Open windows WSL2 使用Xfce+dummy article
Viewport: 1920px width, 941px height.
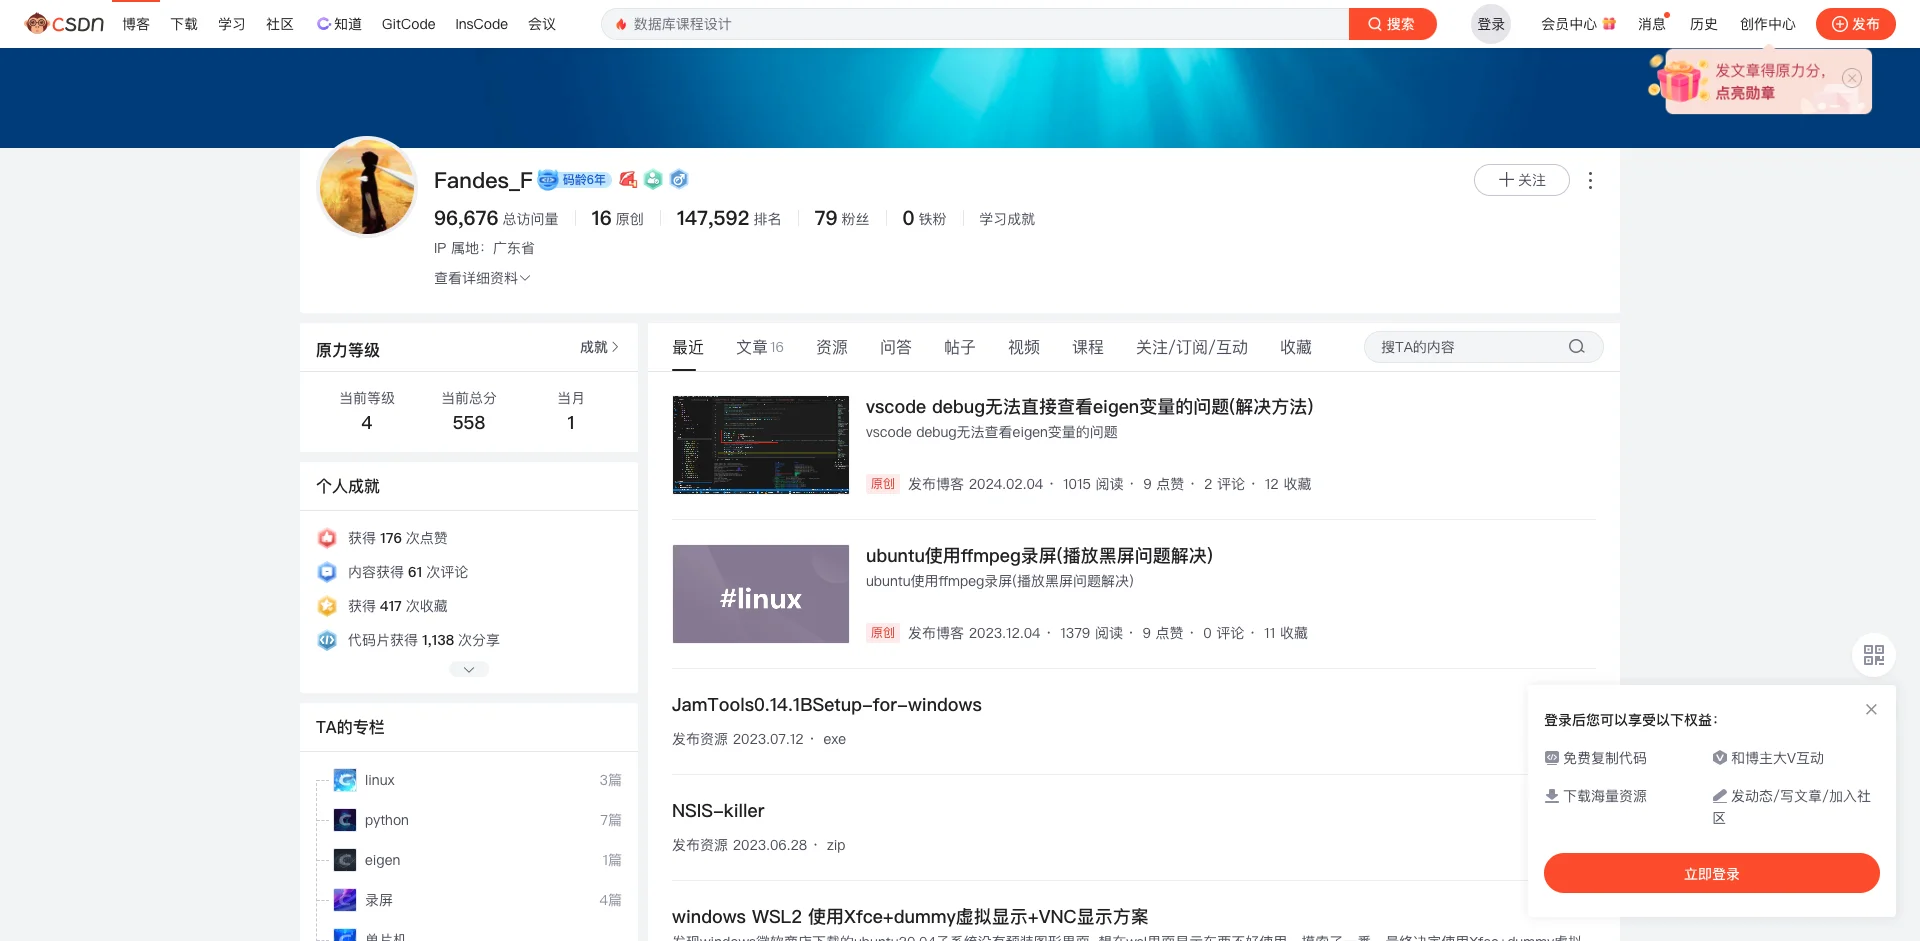point(910,917)
